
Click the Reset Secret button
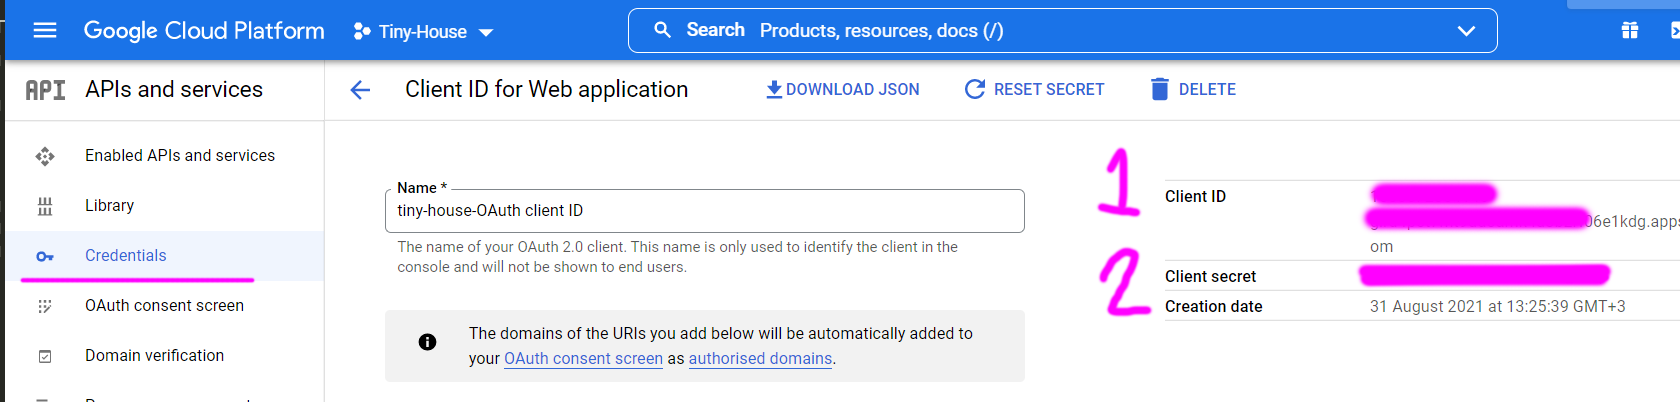tap(1034, 89)
